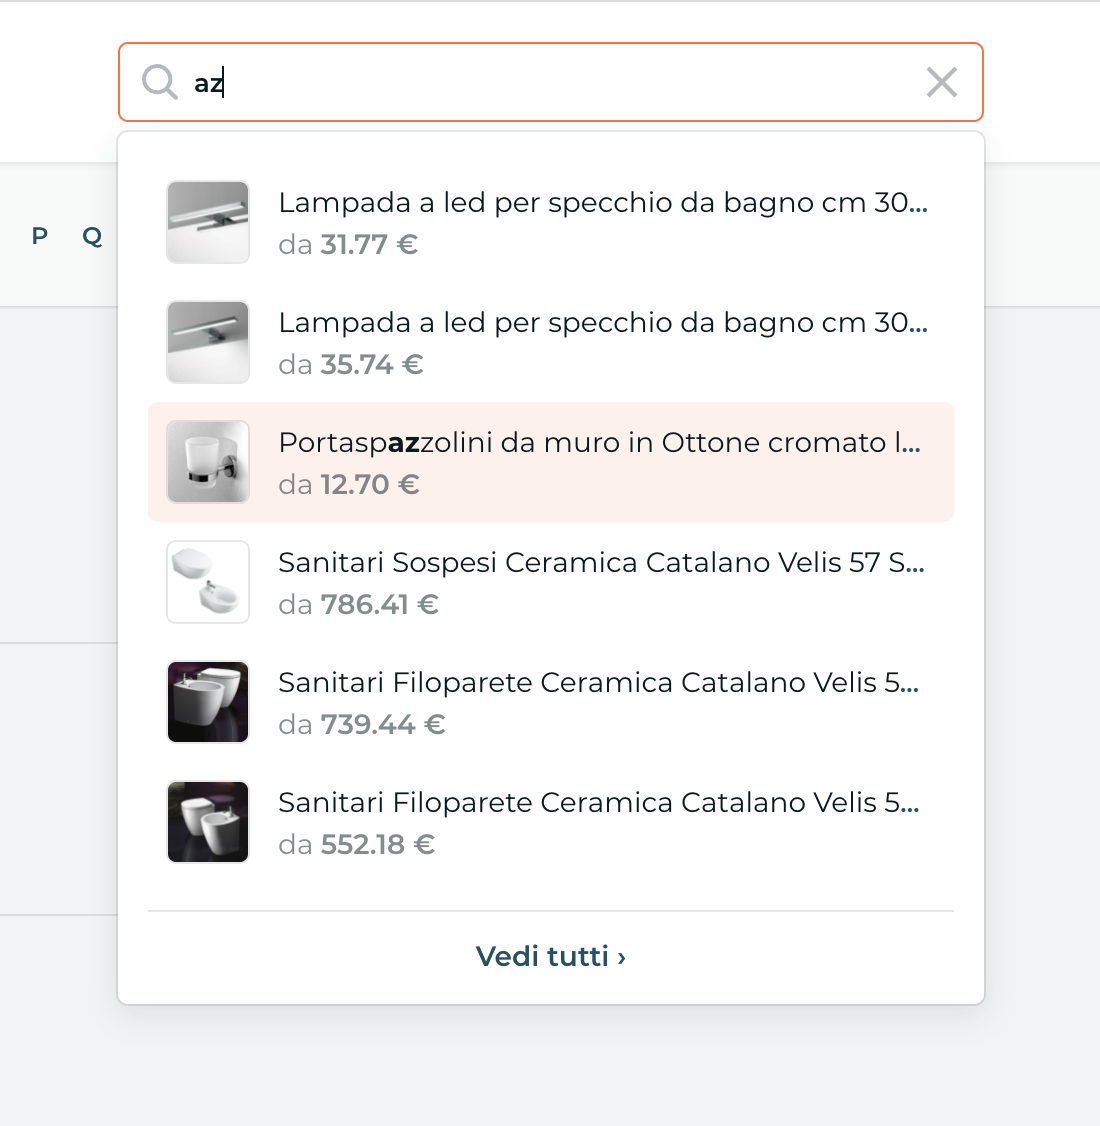Viewport: 1100px width, 1126px height.
Task: Pick the Sanitari Filoparete title above 739.44 €
Action: point(598,683)
